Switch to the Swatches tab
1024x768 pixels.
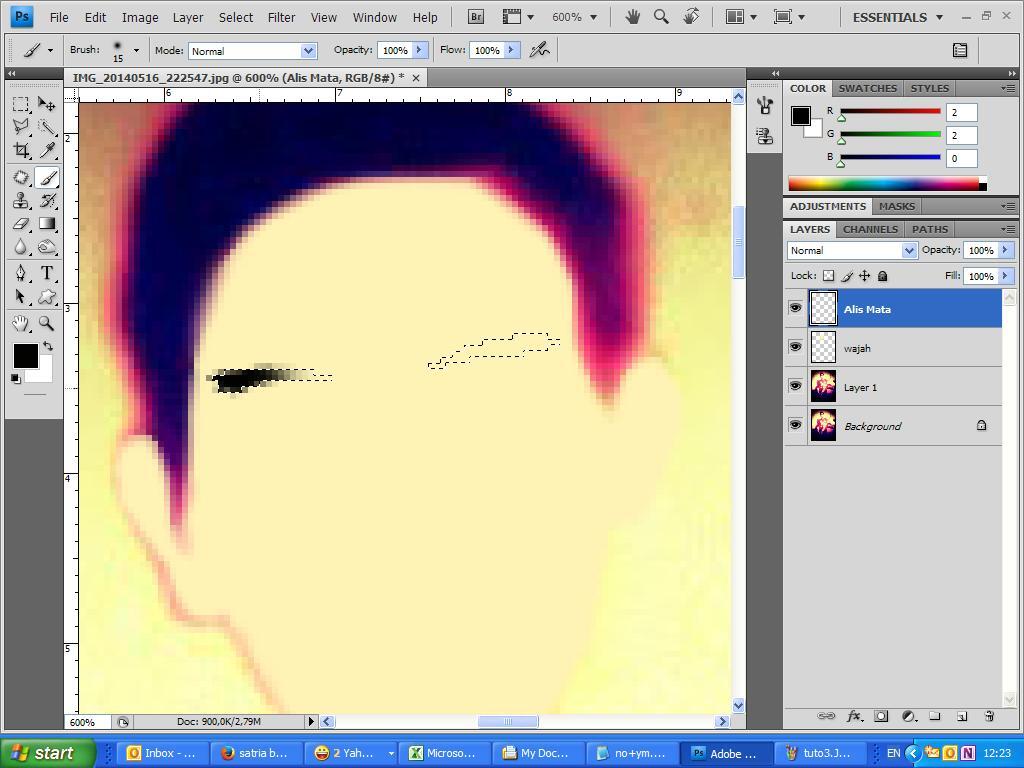[x=867, y=88]
